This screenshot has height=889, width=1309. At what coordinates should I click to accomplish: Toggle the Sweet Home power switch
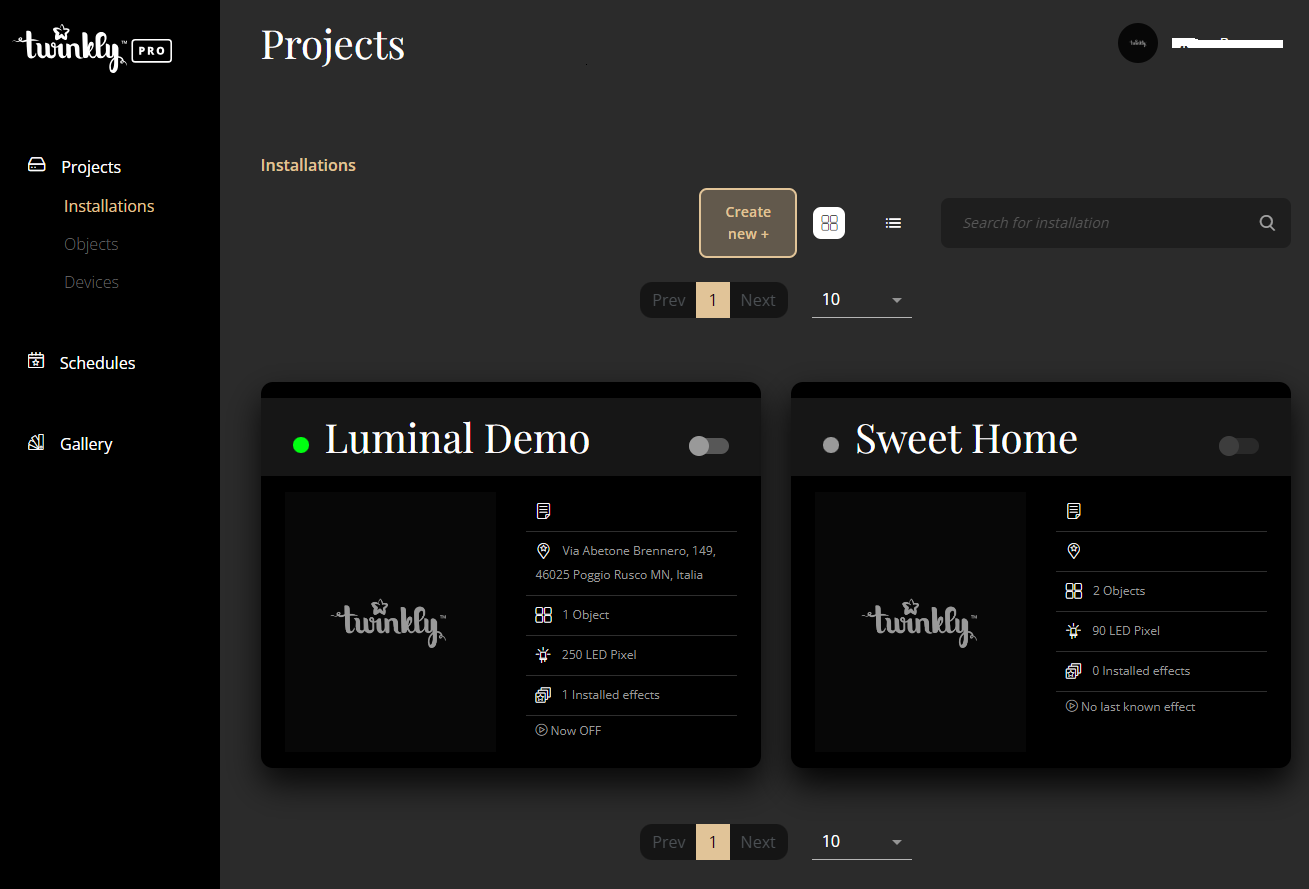coord(1239,446)
